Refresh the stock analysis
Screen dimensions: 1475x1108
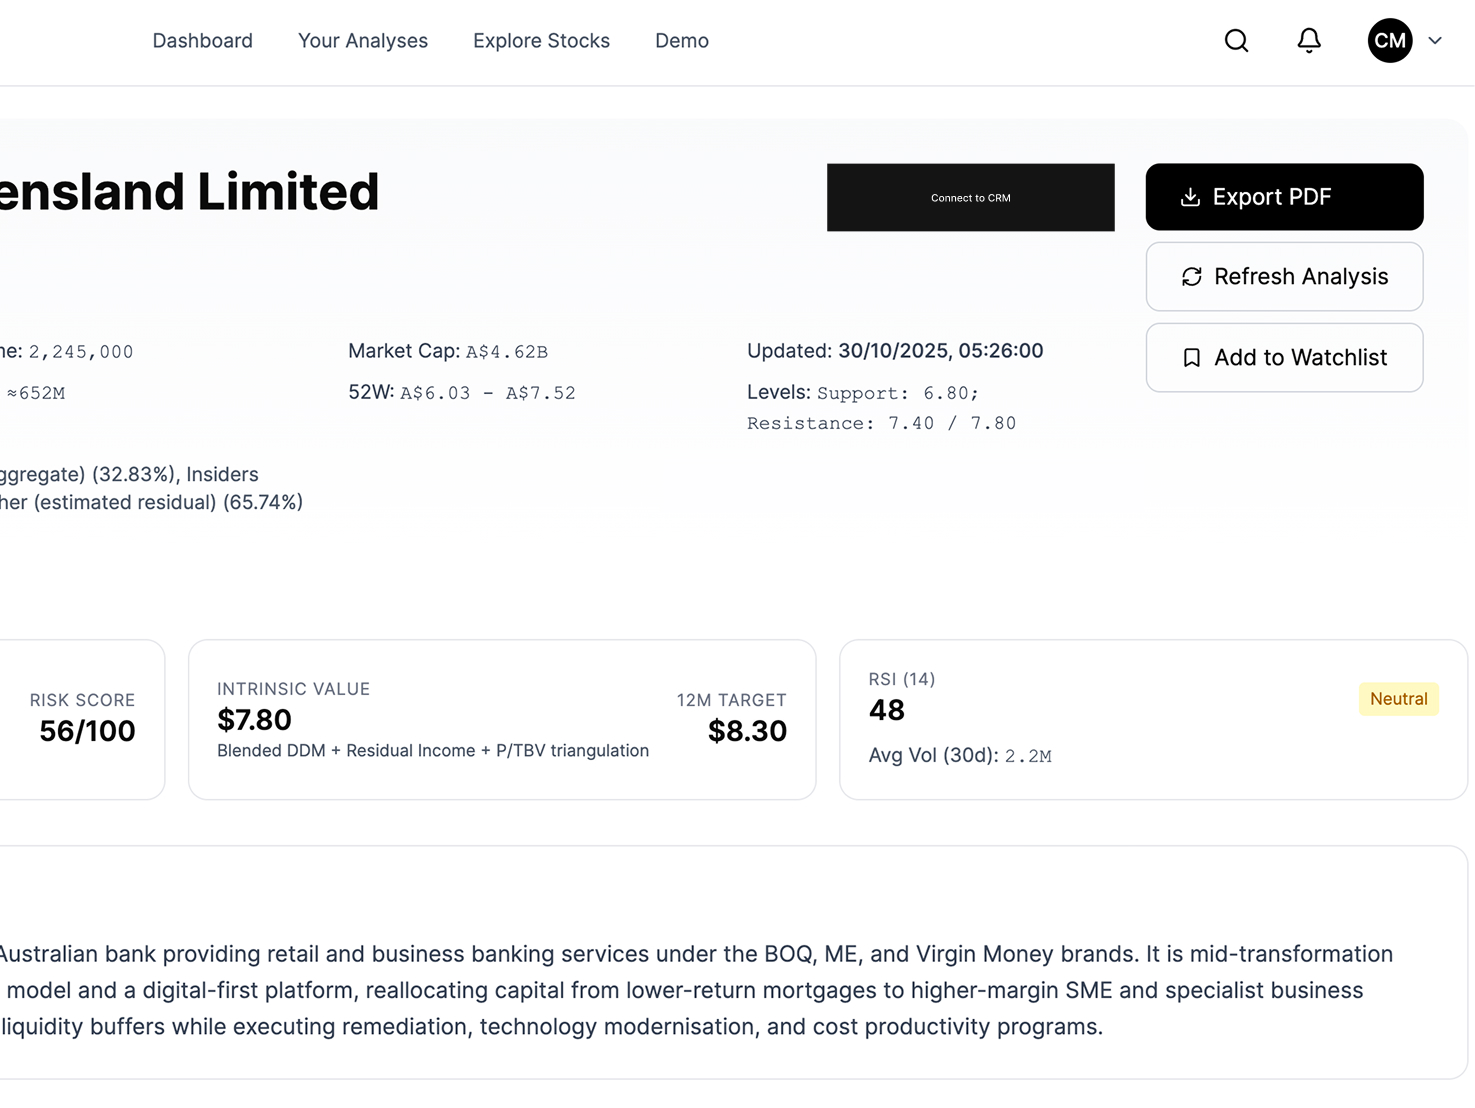point(1284,277)
